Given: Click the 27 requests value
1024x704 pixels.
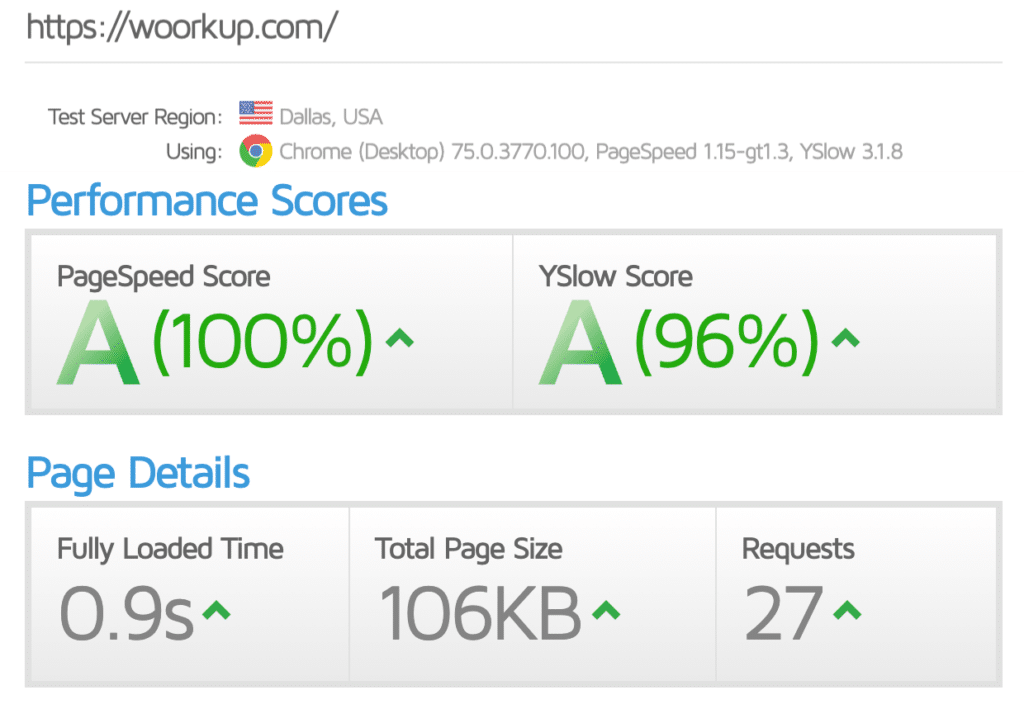Looking at the screenshot, I should [x=784, y=613].
